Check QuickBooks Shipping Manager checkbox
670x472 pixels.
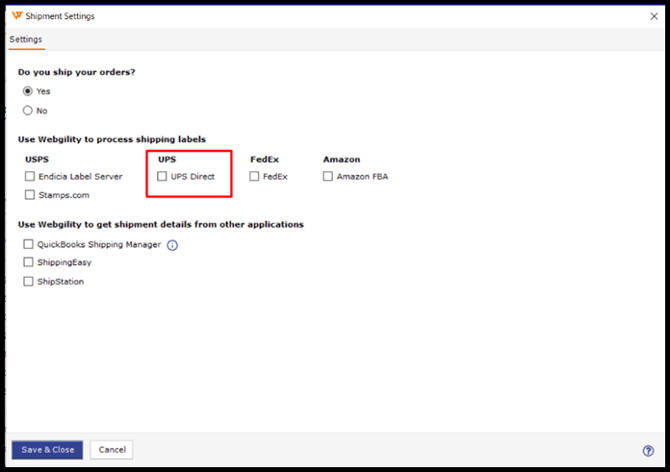28,244
